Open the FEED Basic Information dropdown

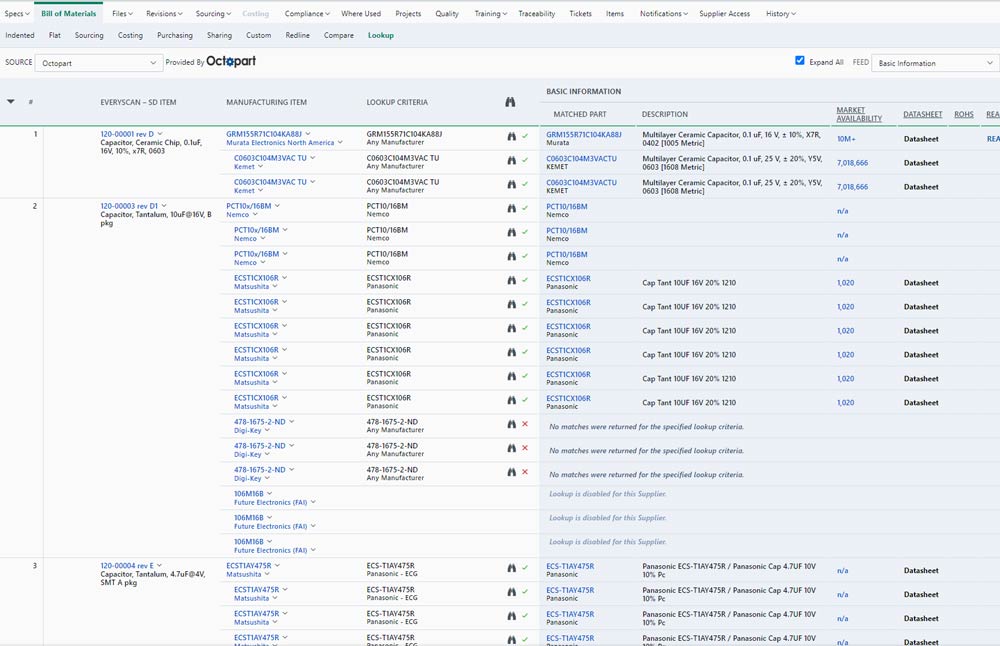(x=935, y=62)
